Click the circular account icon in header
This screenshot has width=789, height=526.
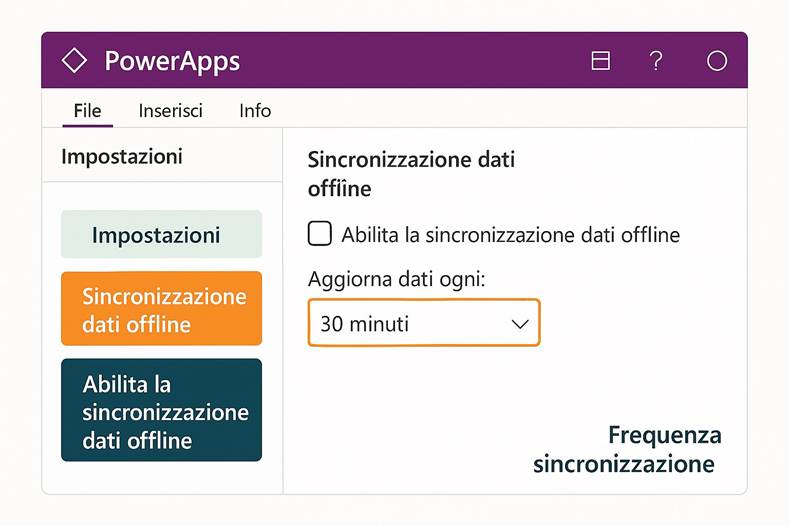(x=717, y=61)
